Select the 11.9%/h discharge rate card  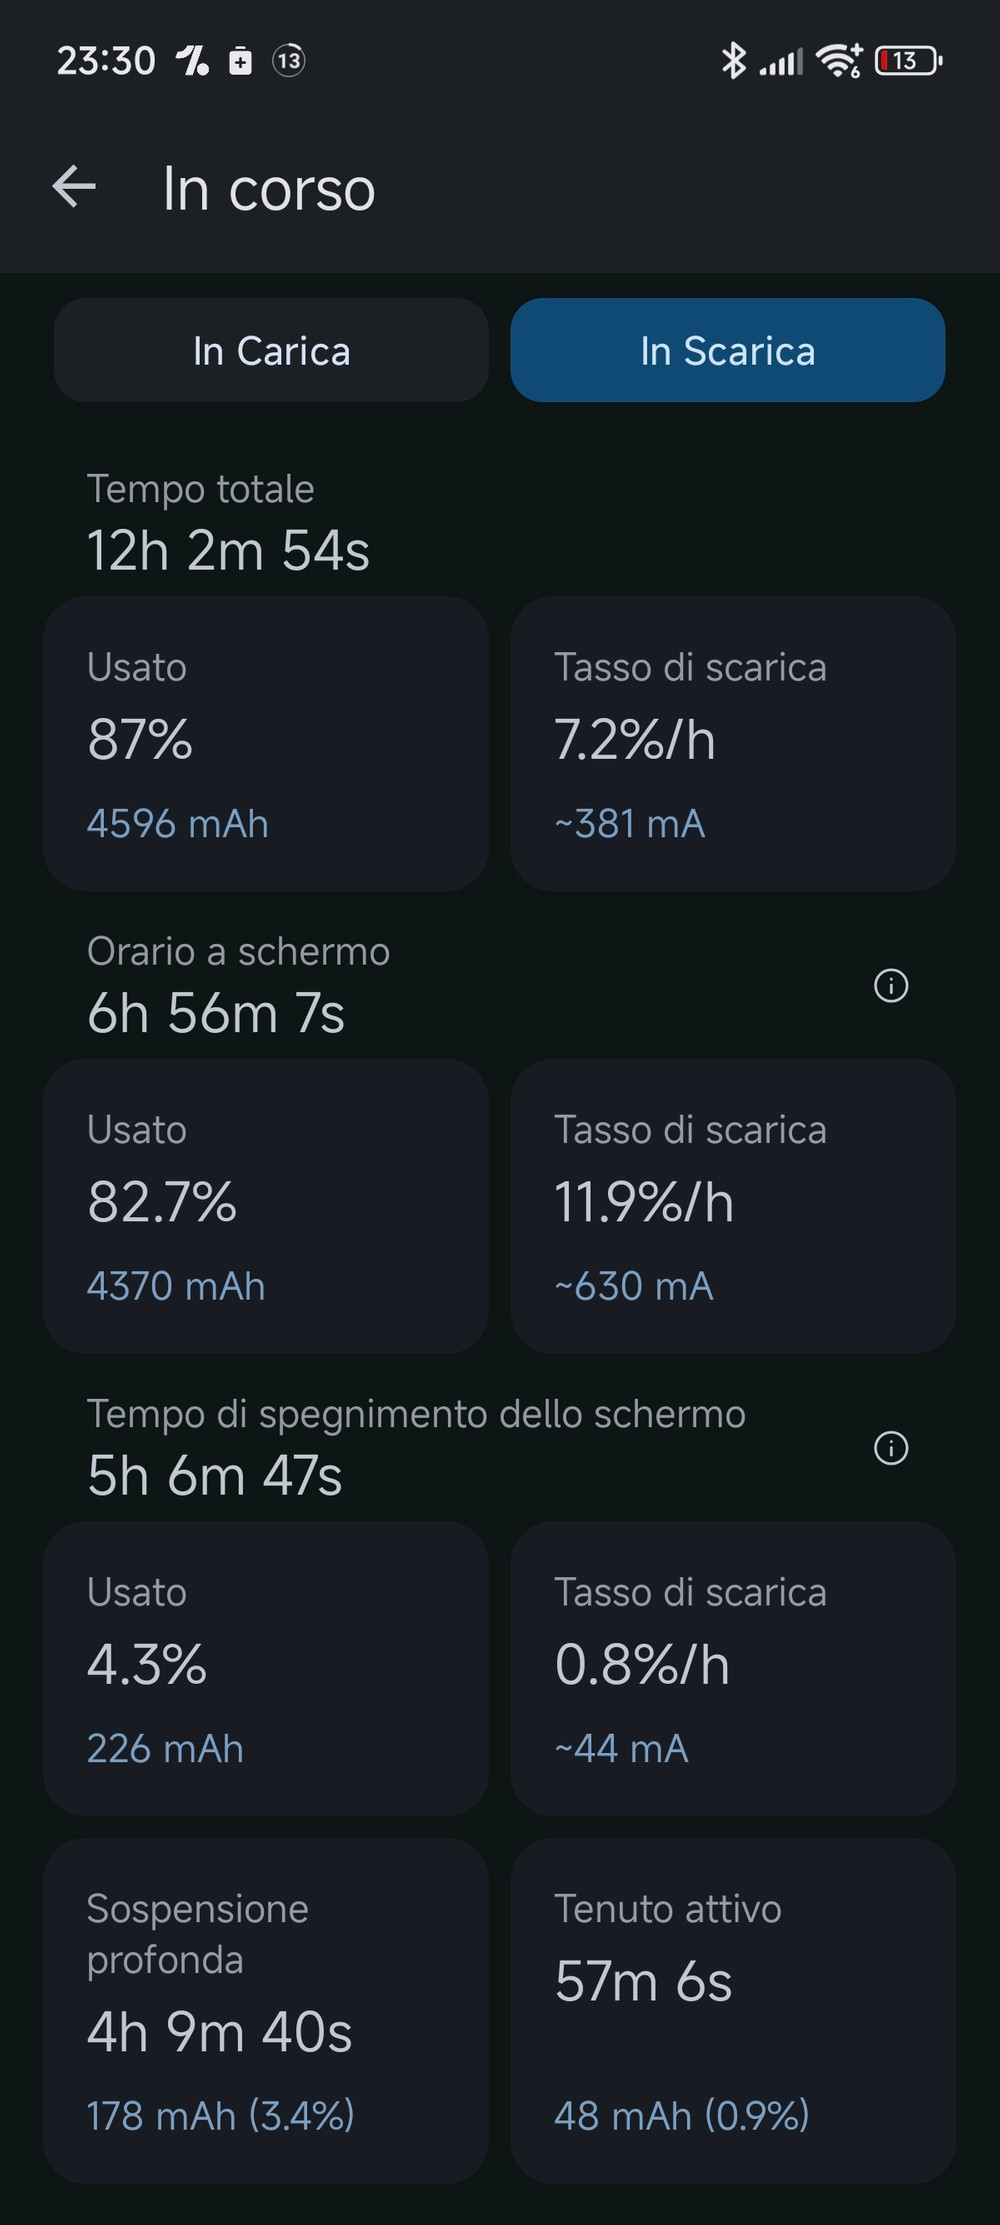tap(733, 1206)
